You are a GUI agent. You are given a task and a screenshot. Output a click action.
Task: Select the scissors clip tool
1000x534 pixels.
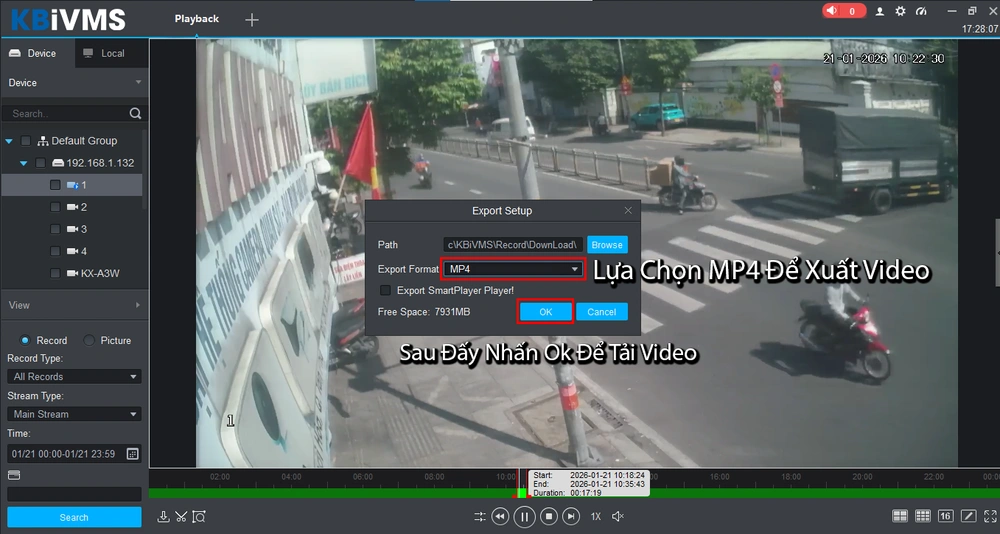tap(181, 516)
